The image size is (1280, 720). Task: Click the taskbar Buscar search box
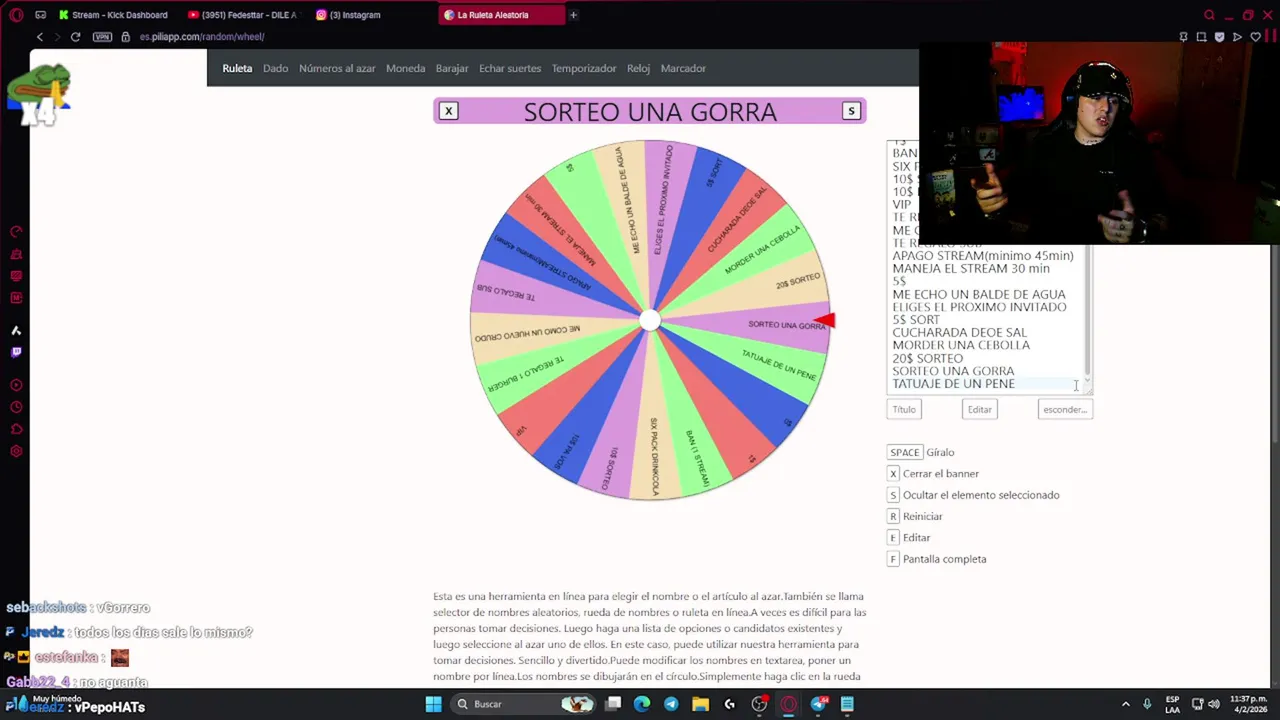(x=522, y=704)
